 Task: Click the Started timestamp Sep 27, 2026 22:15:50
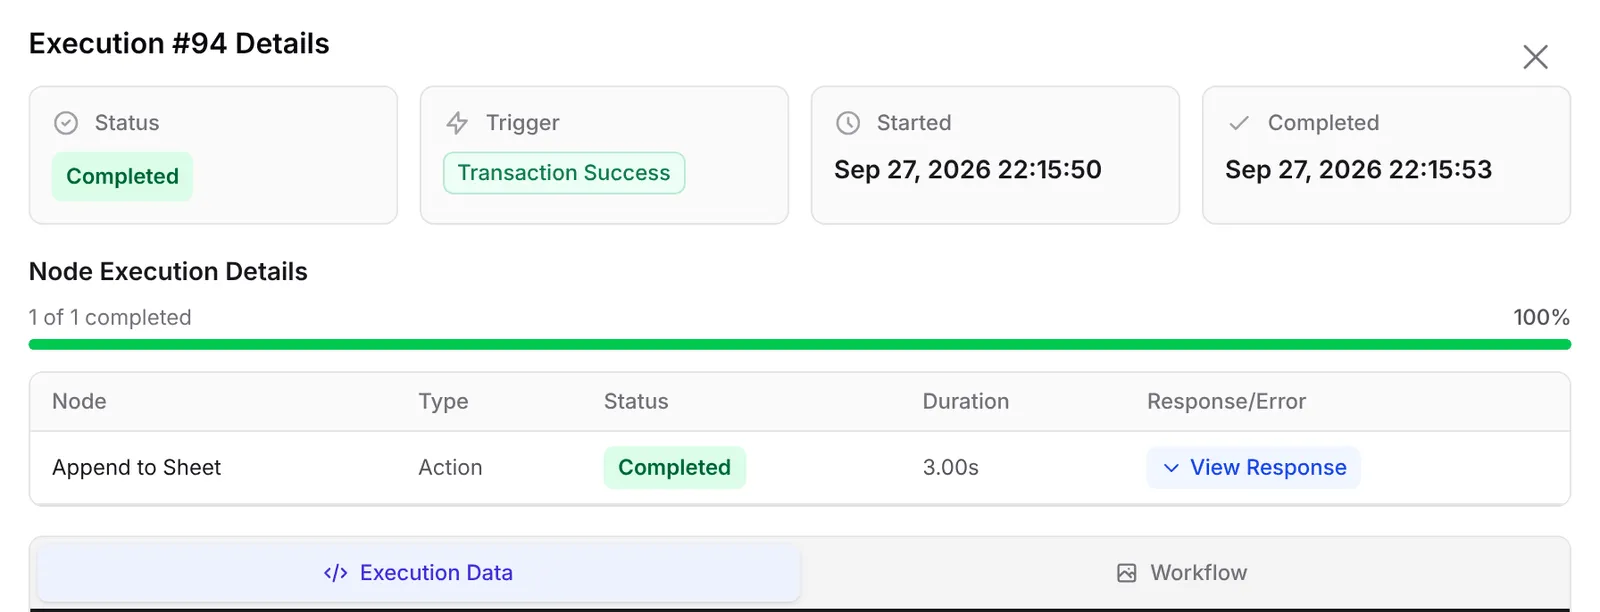[968, 170]
